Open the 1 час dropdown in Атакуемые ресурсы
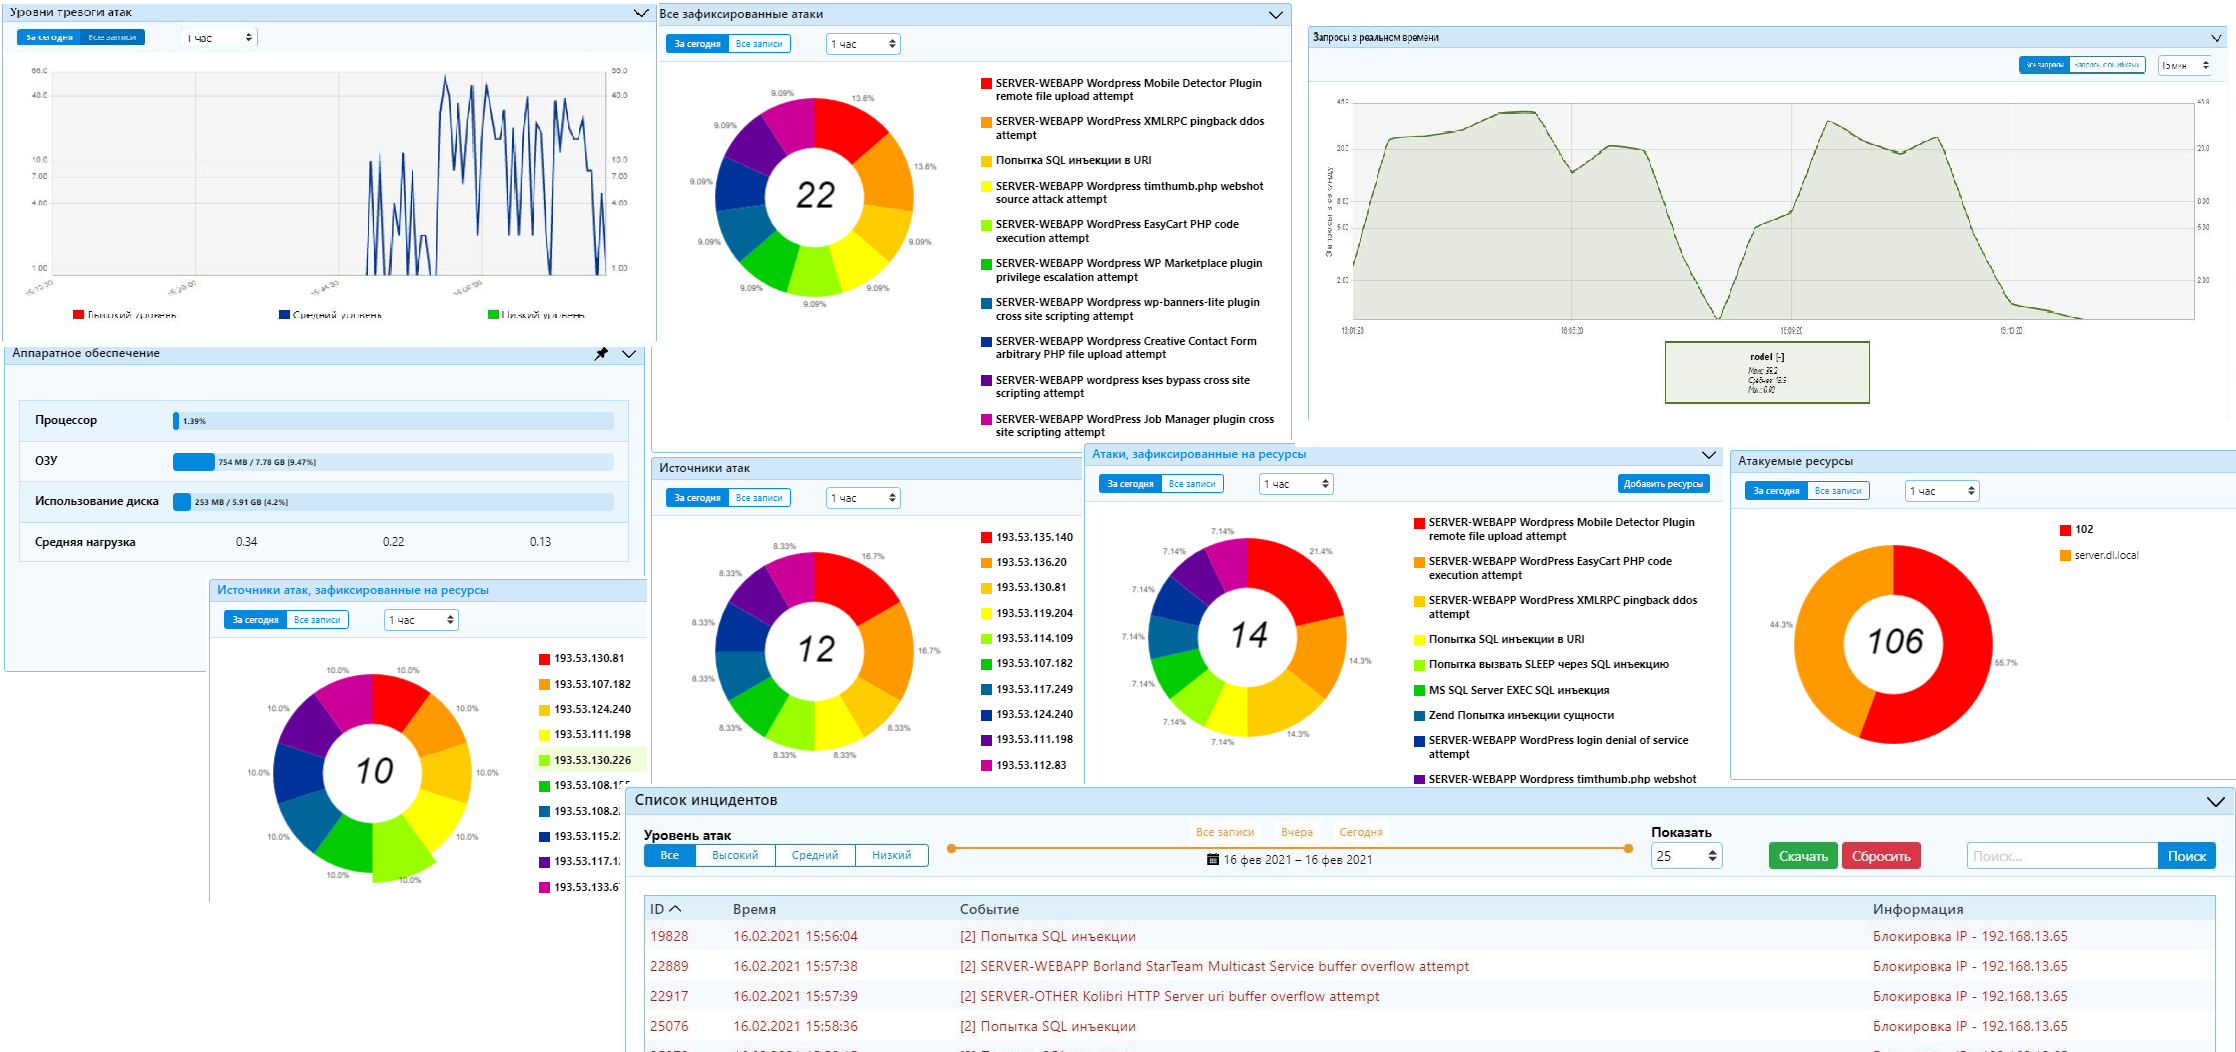This screenshot has width=2236, height=1052. click(x=1941, y=491)
